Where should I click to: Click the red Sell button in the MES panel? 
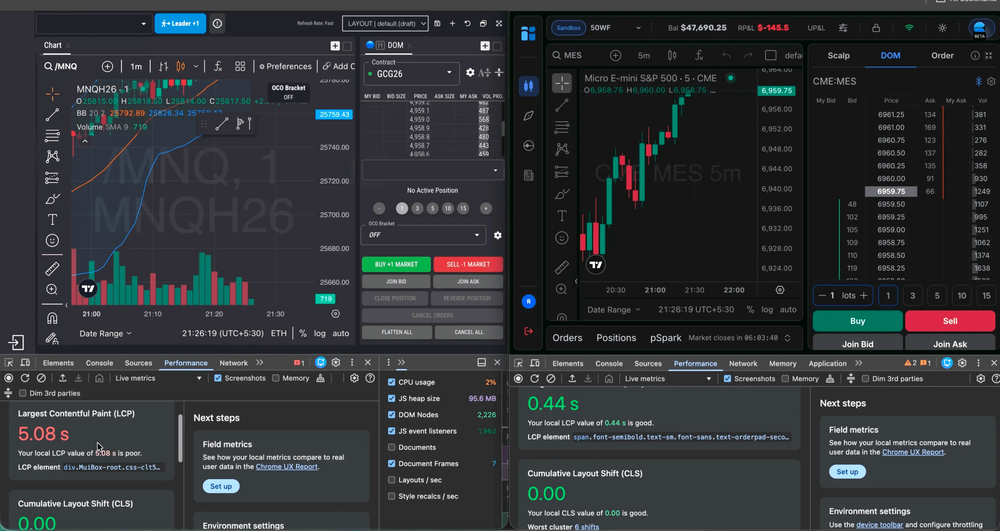949,321
